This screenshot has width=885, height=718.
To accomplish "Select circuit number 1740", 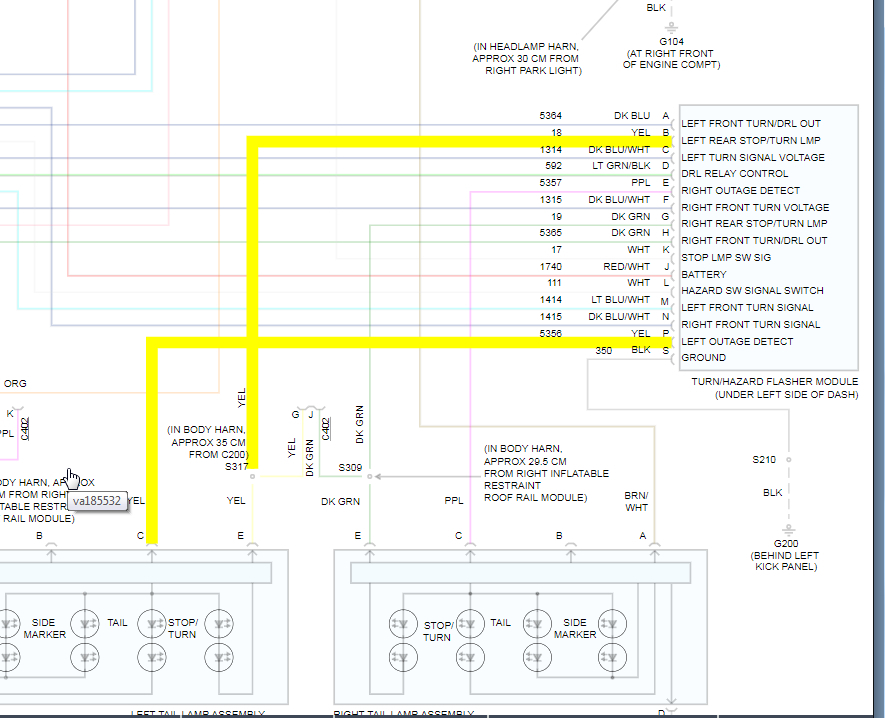I will 550,266.
